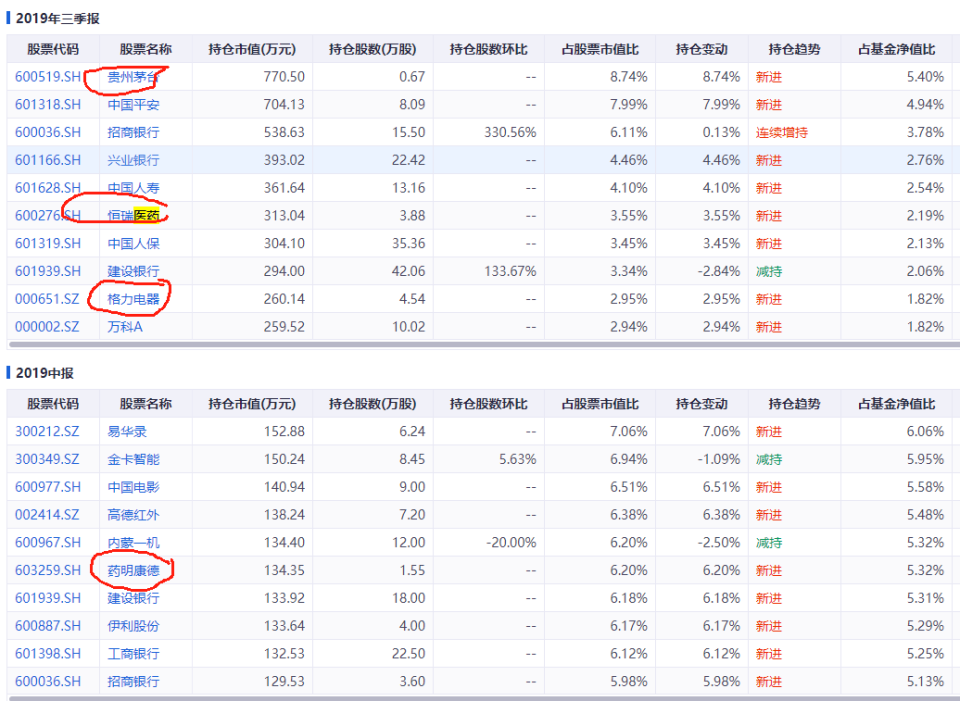Click 持仓股数环比 header in 2019年三季报 table

click(489, 50)
